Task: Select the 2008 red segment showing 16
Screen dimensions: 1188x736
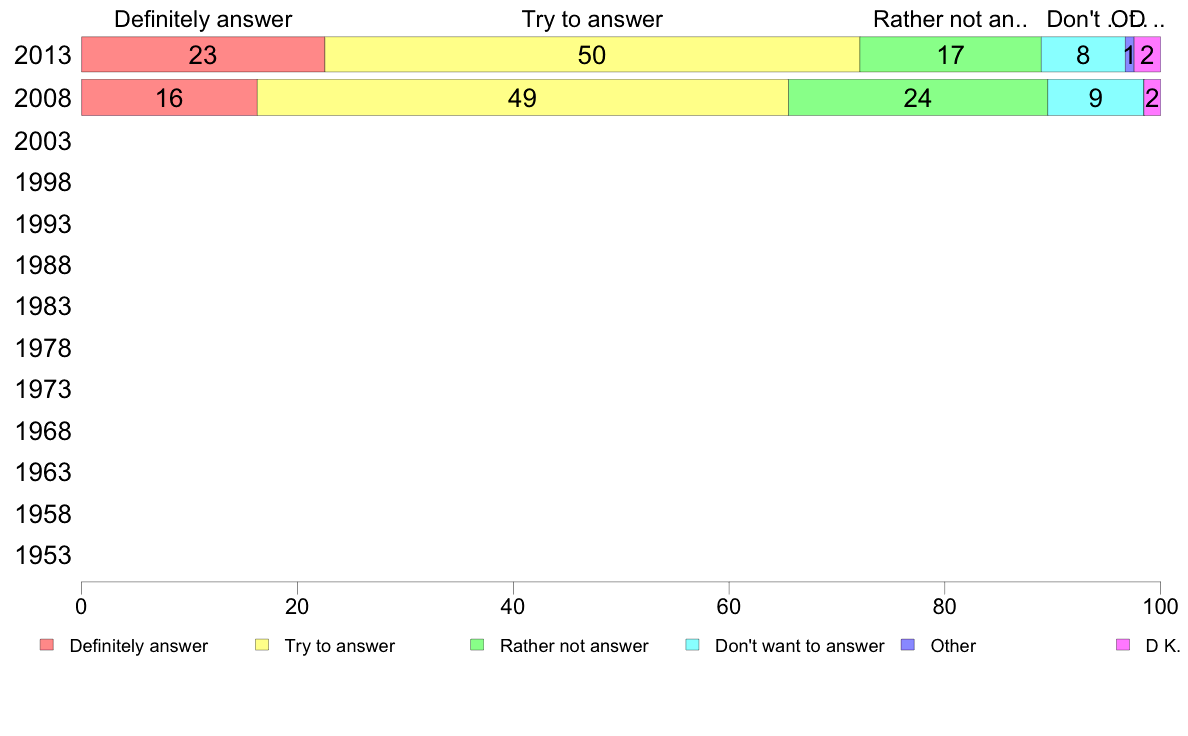Action: (x=170, y=98)
